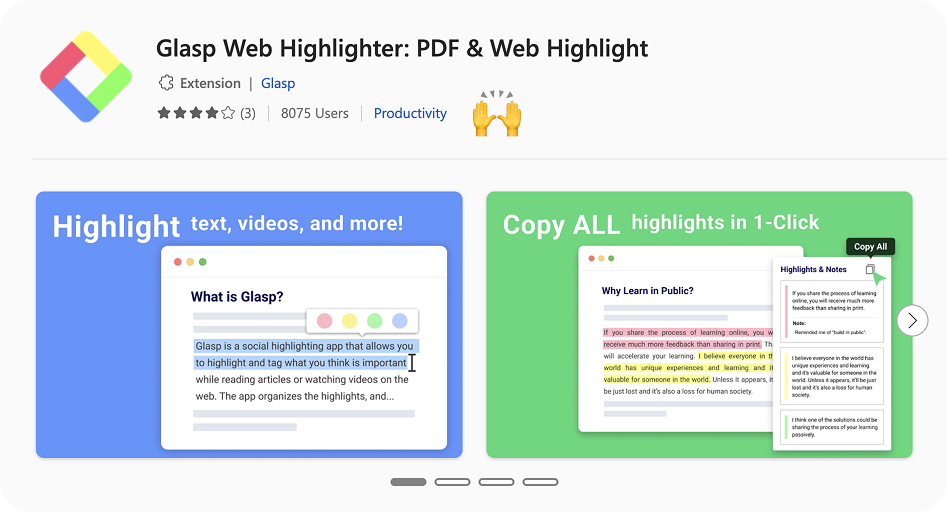Screen dimensions: 947x512
Task: Open the green Copy ALL screenshot
Action: pyautogui.click(x=699, y=325)
